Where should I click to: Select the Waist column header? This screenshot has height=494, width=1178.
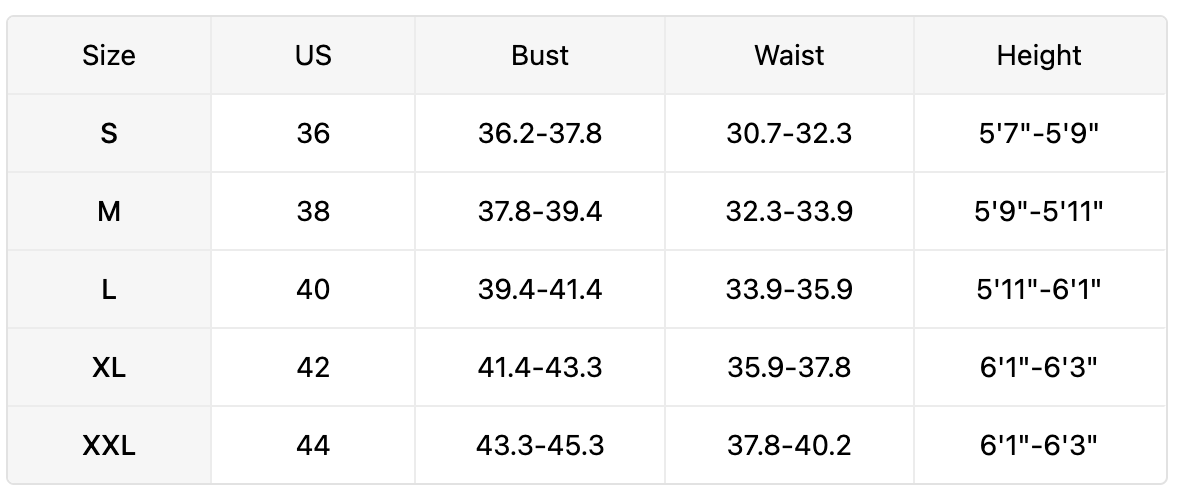(789, 56)
